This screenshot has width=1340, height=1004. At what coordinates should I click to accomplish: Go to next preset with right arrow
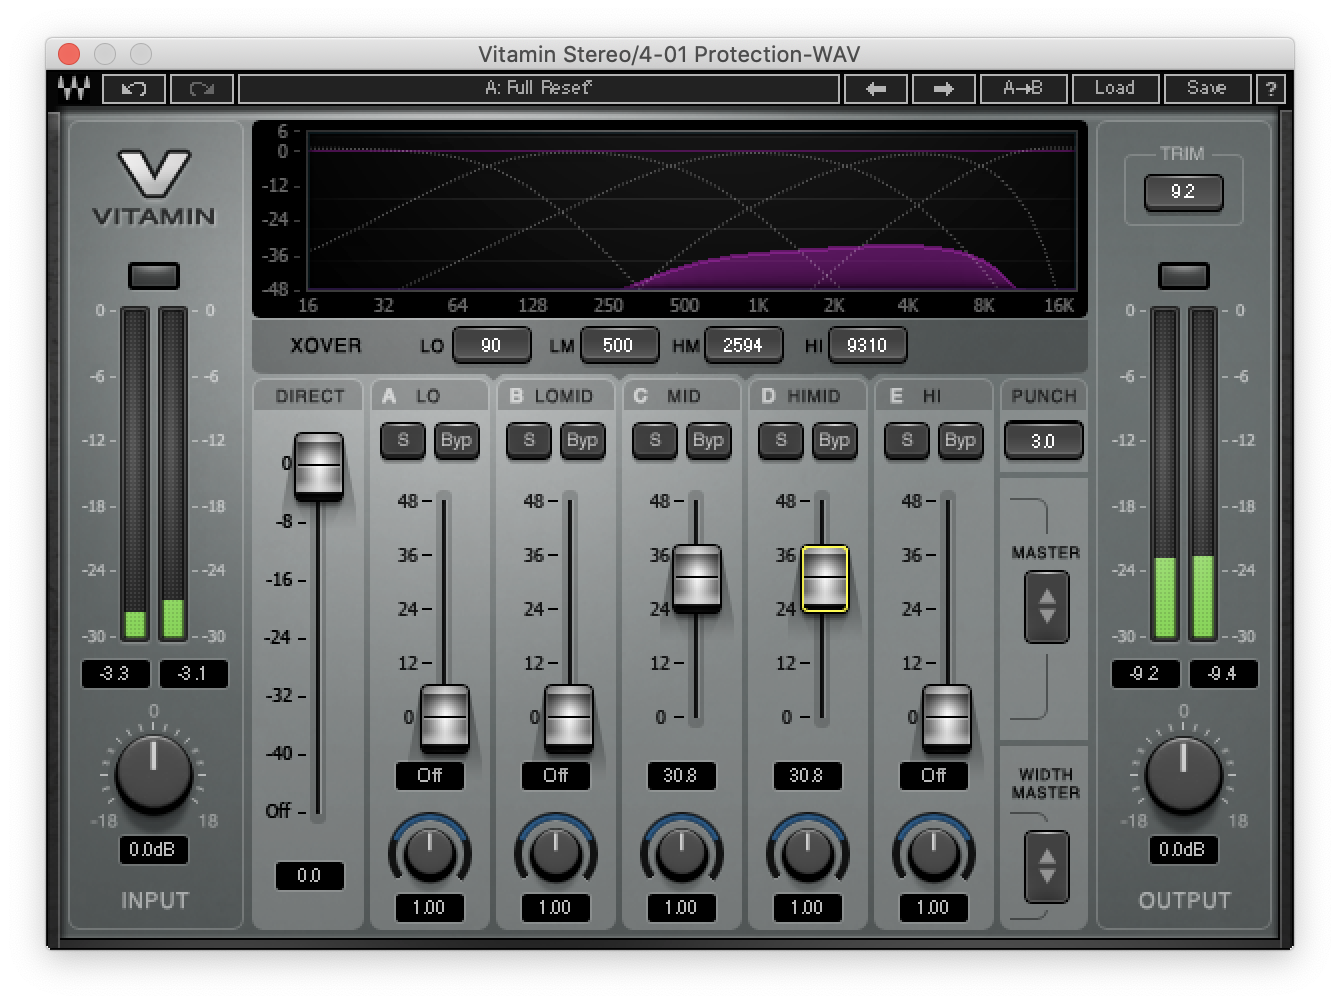coord(943,88)
